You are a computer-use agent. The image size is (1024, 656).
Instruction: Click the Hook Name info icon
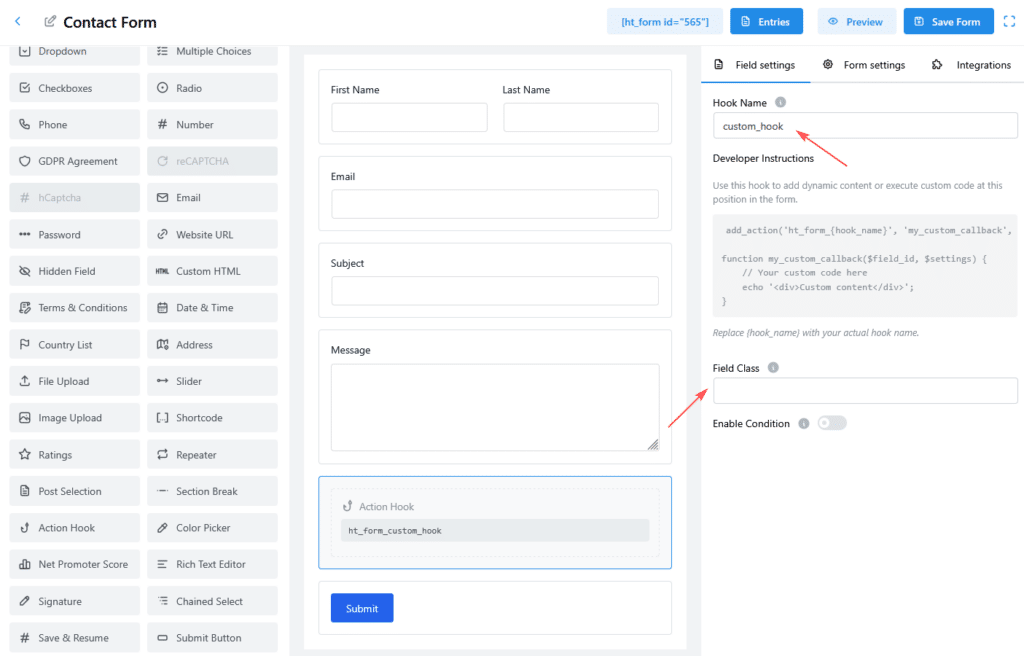click(x=781, y=102)
